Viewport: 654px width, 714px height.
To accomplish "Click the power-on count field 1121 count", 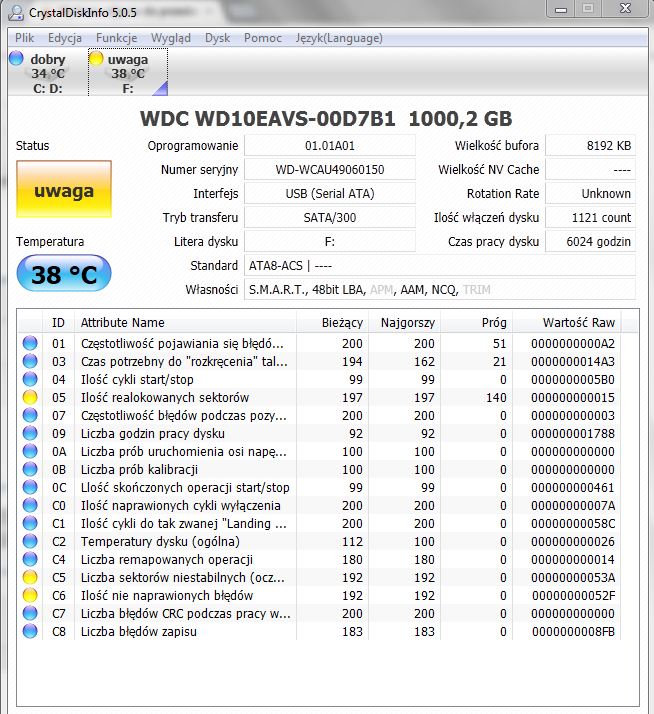I will pos(590,218).
